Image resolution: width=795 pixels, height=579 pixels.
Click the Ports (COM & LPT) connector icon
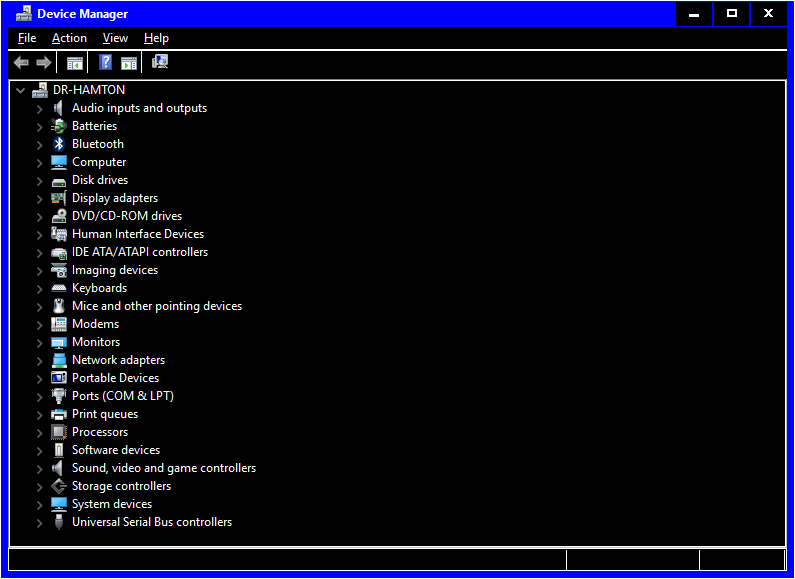coord(59,396)
